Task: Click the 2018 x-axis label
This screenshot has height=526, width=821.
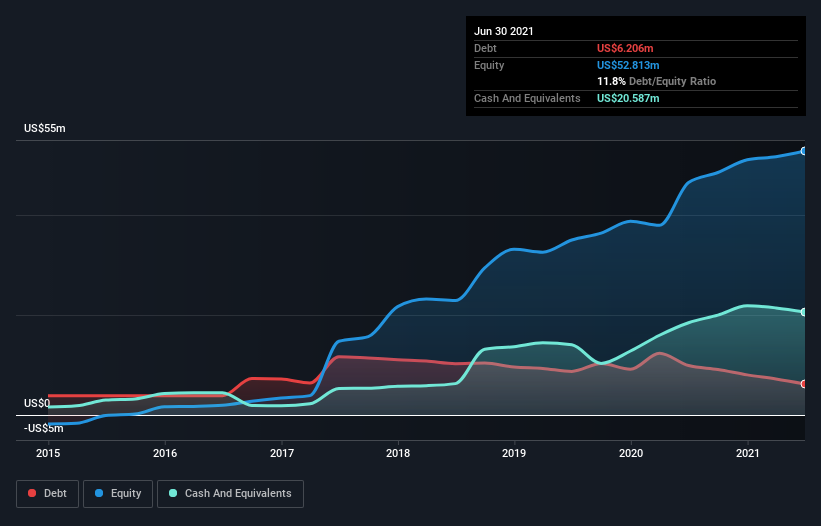Action: pos(398,453)
